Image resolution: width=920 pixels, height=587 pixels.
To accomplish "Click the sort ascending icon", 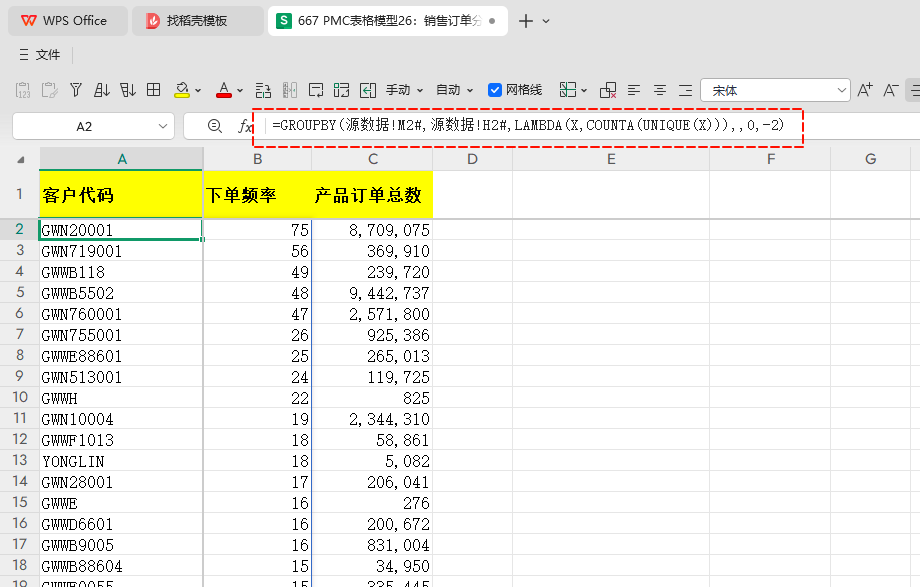I will [x=102, y=90].
